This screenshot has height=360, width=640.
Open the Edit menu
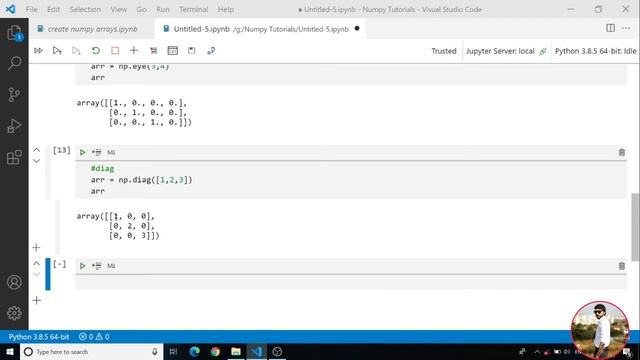click(53, 9)
